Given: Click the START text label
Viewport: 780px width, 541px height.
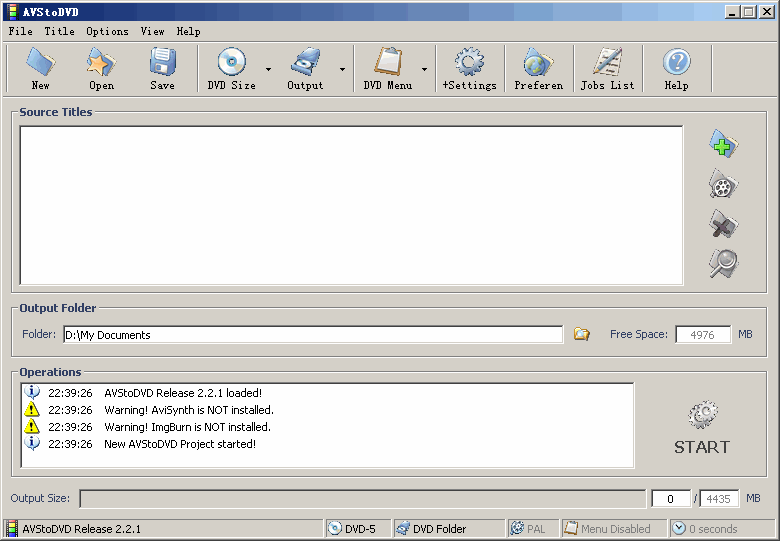Looking at the screenshot, I should (x=702, y=447).
